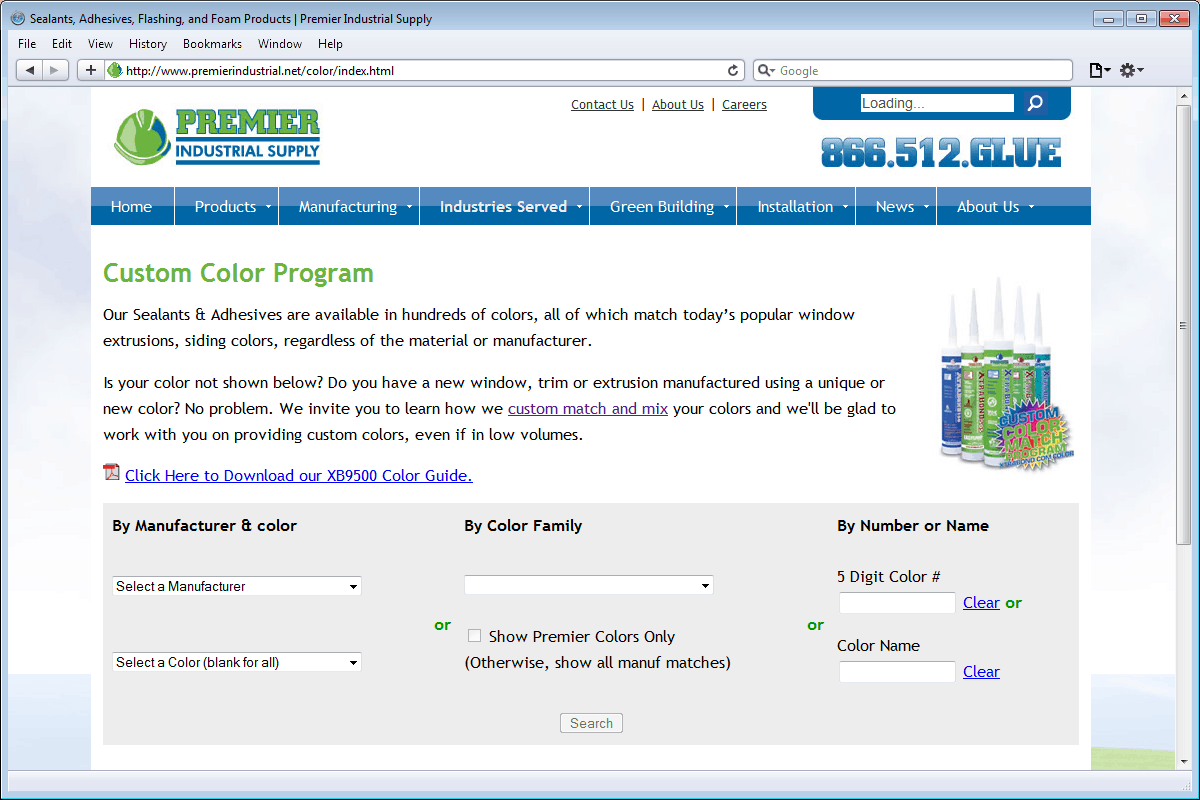Open the Contact Us link
Viewport: 1200px width, 800px height.
(602, 104)
